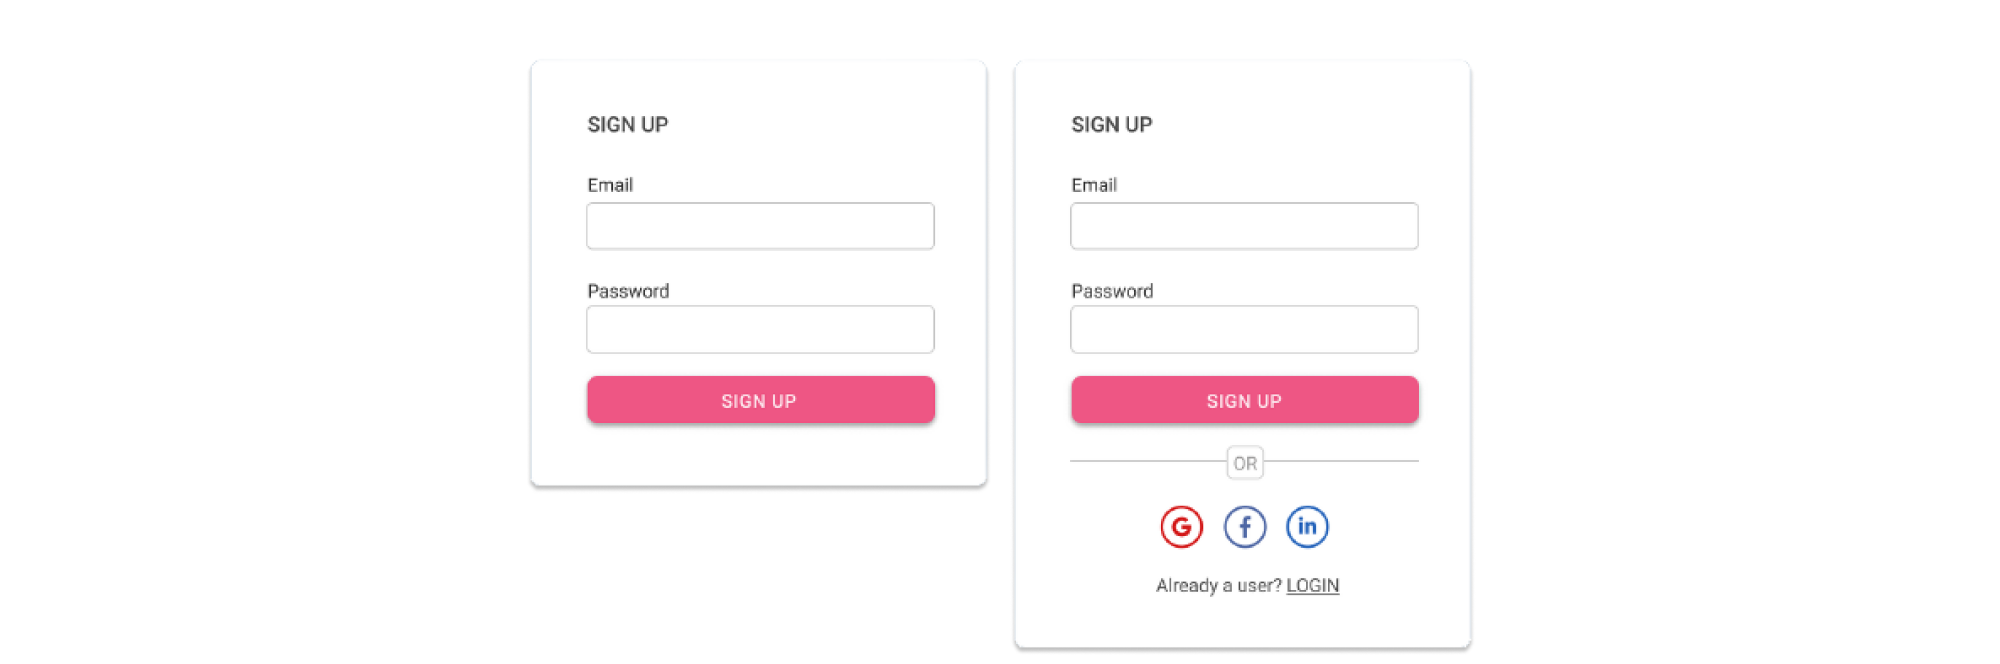Choose the Facebook sign-up icon
Viewport: 2000px width, 664px height.
(1245, 527)
